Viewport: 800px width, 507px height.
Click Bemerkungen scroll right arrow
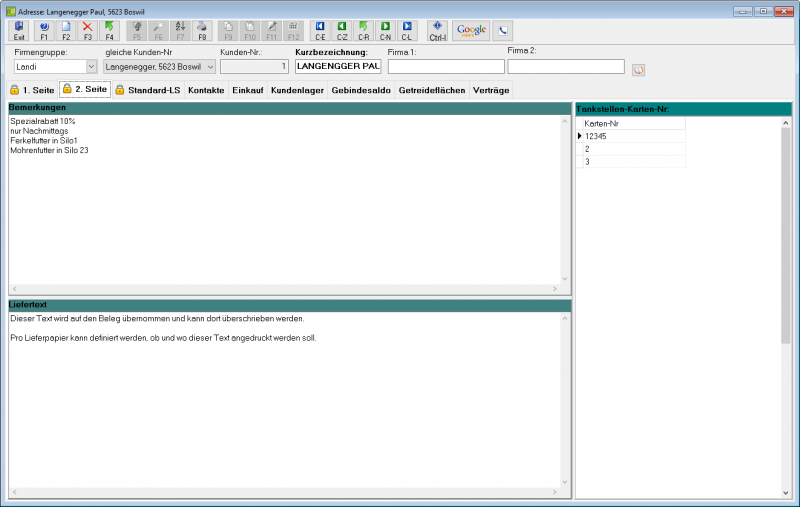coord(555,289)
